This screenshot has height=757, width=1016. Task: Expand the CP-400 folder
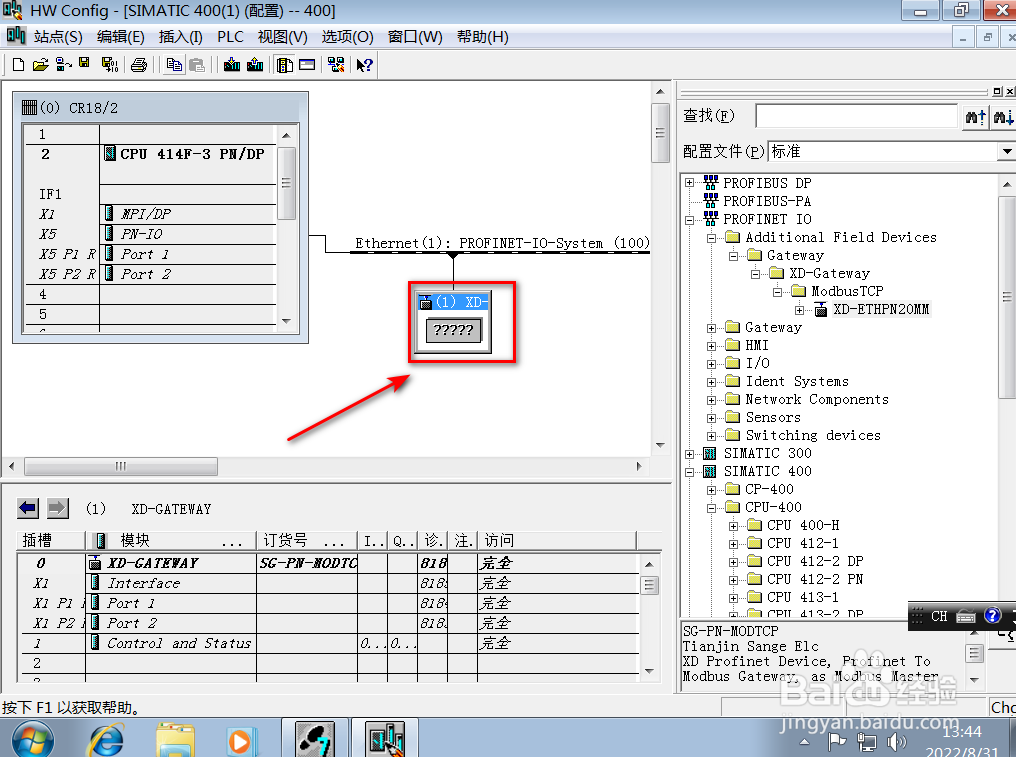(x=711, y=490)
